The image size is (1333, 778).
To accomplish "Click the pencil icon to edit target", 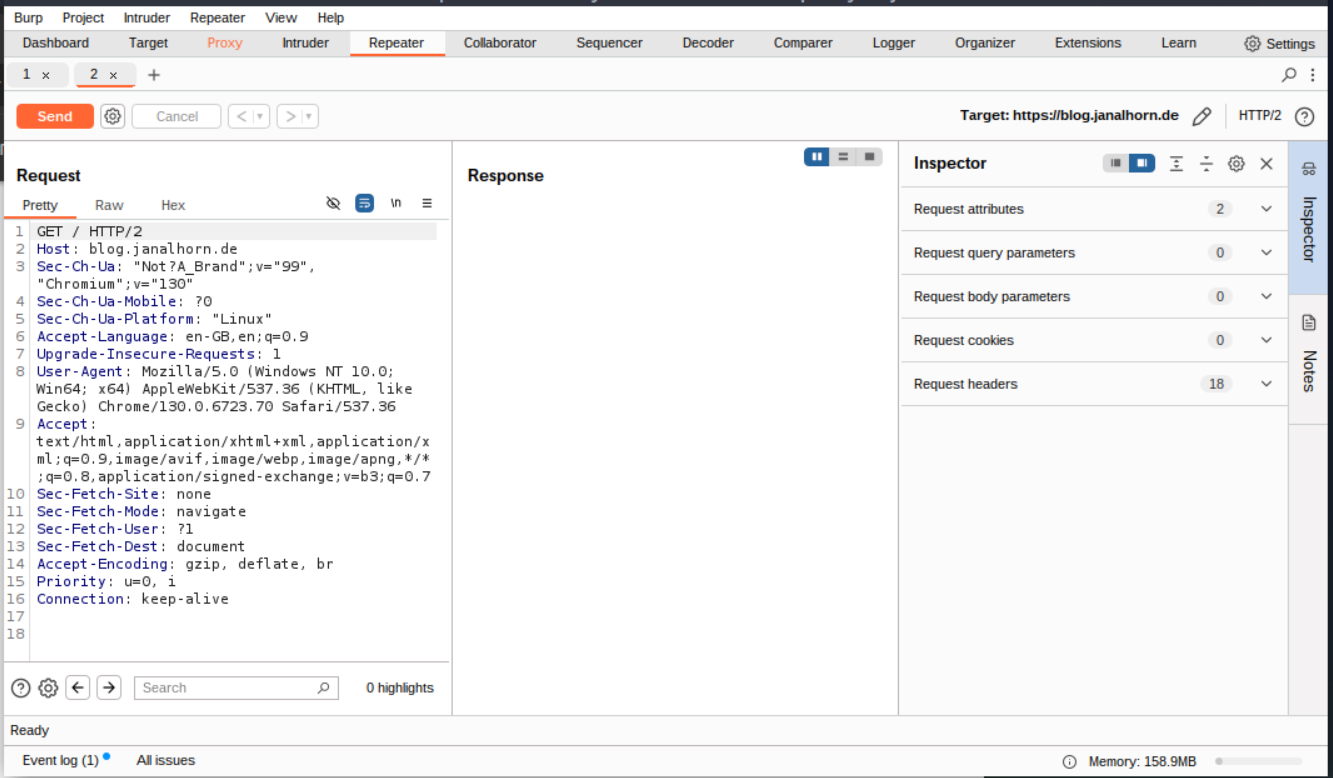I will click(1201, 116).
